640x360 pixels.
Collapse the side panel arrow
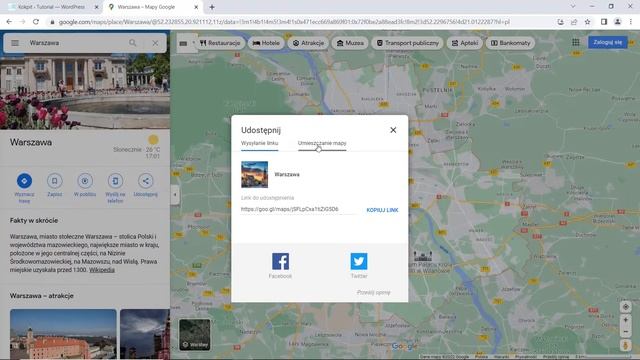click(175, 194)
